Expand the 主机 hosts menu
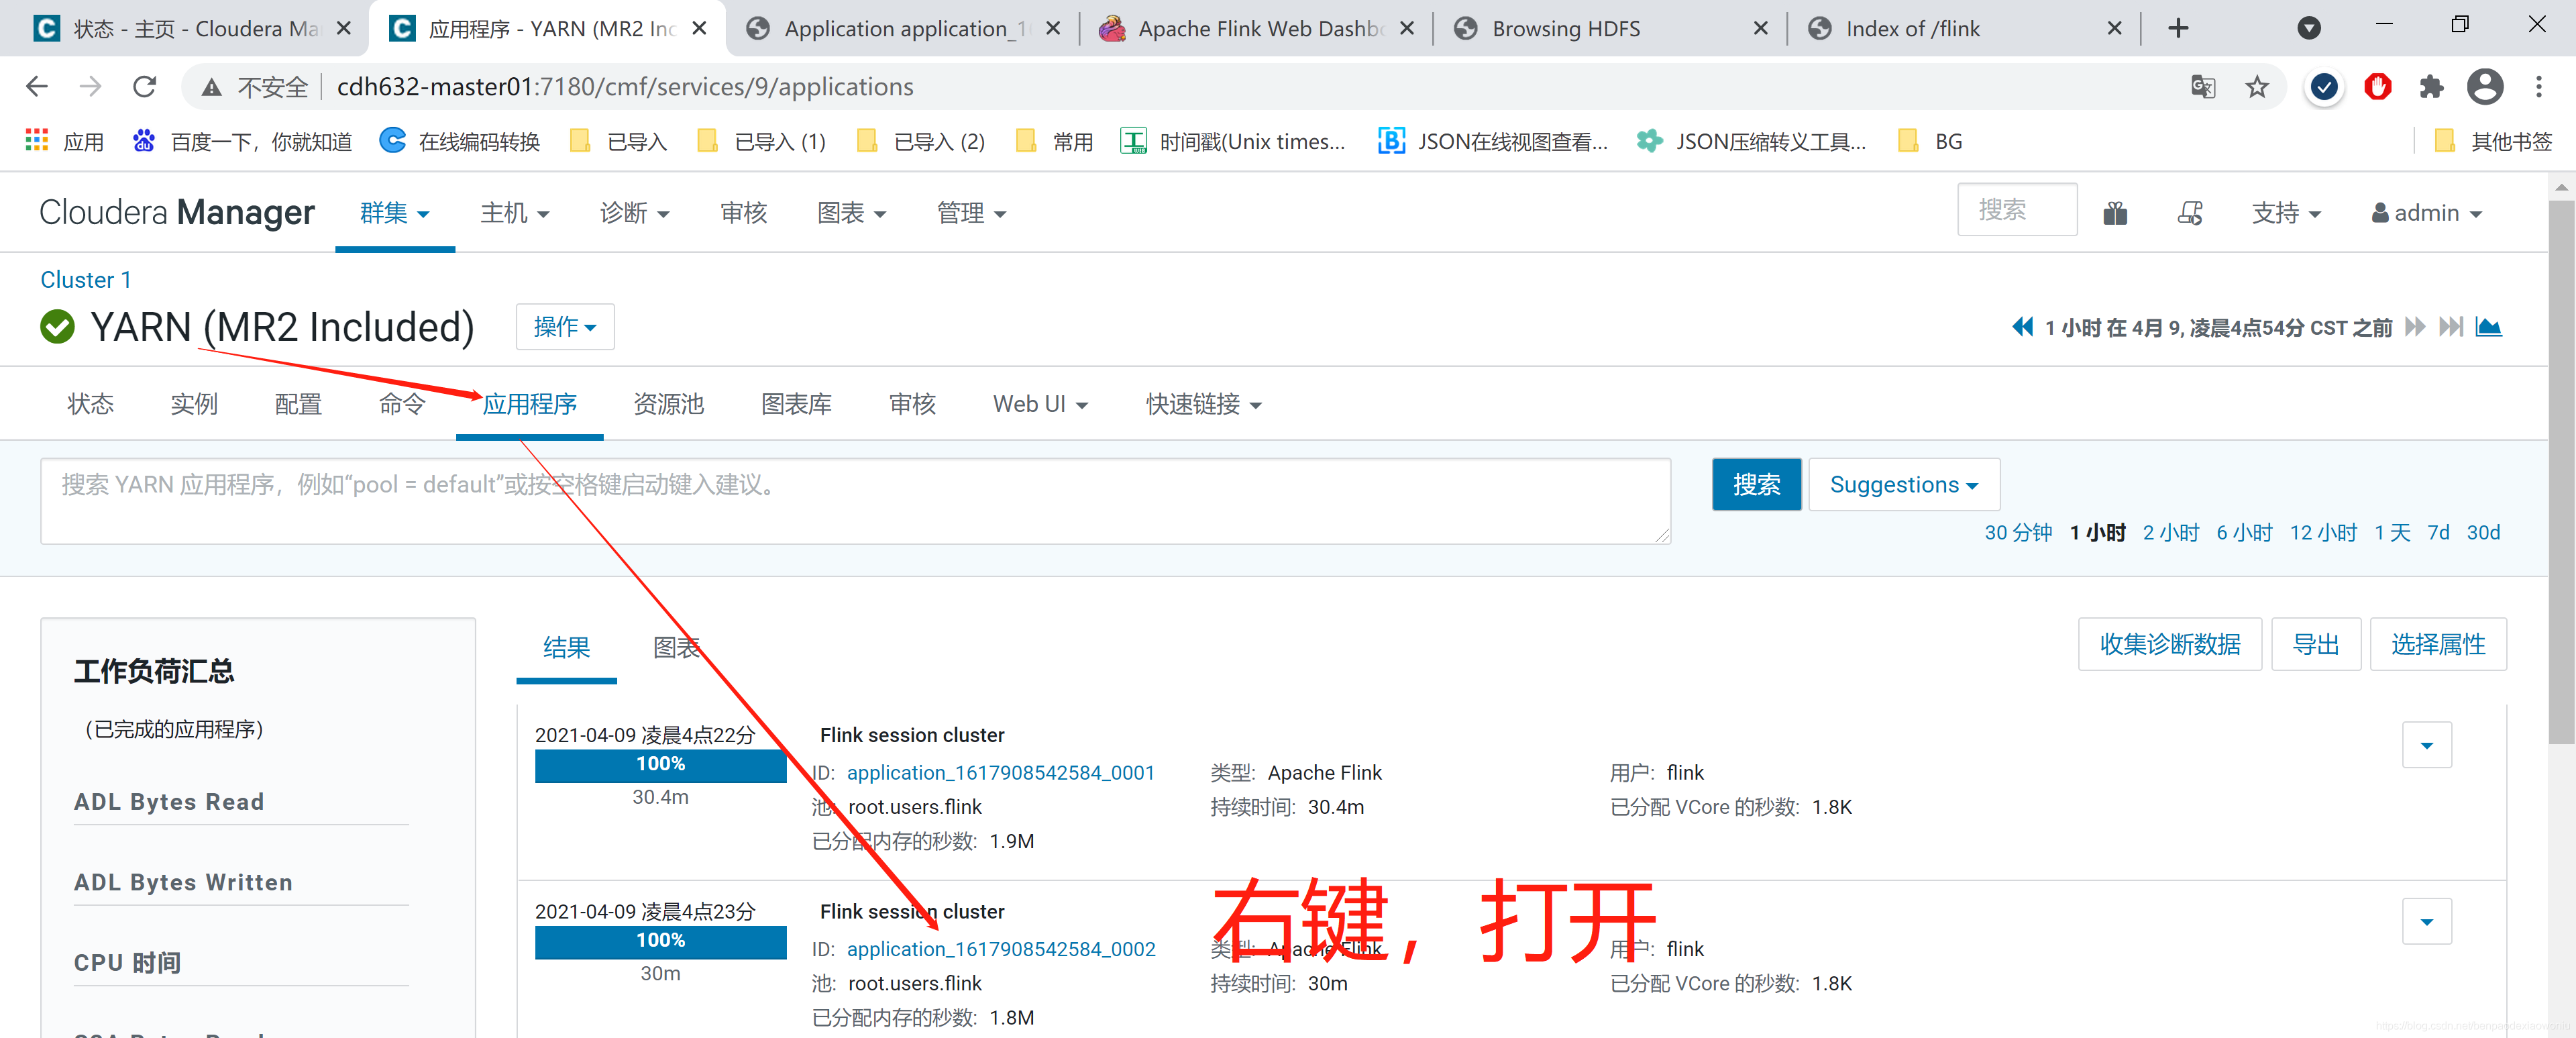The image size is (2576, 1038). point(515,213)
